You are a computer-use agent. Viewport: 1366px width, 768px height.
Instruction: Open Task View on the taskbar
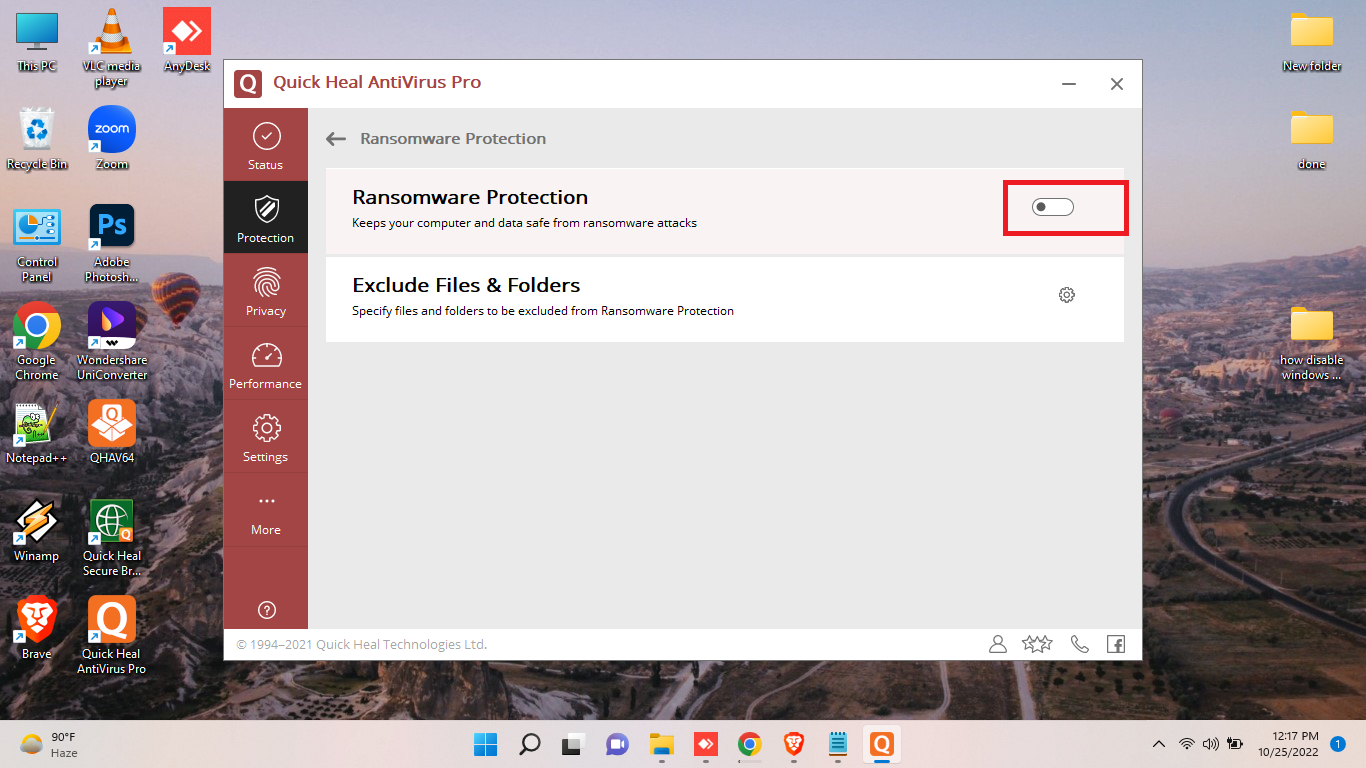[573, 744]
